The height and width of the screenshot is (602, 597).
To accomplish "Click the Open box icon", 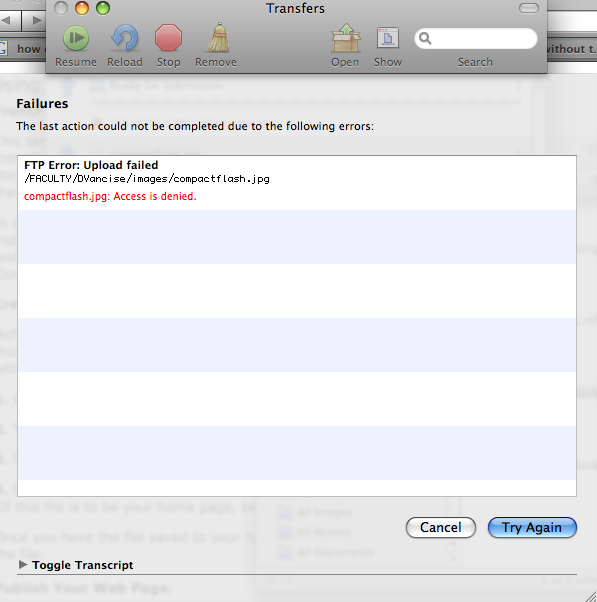I will pos(345,38).
